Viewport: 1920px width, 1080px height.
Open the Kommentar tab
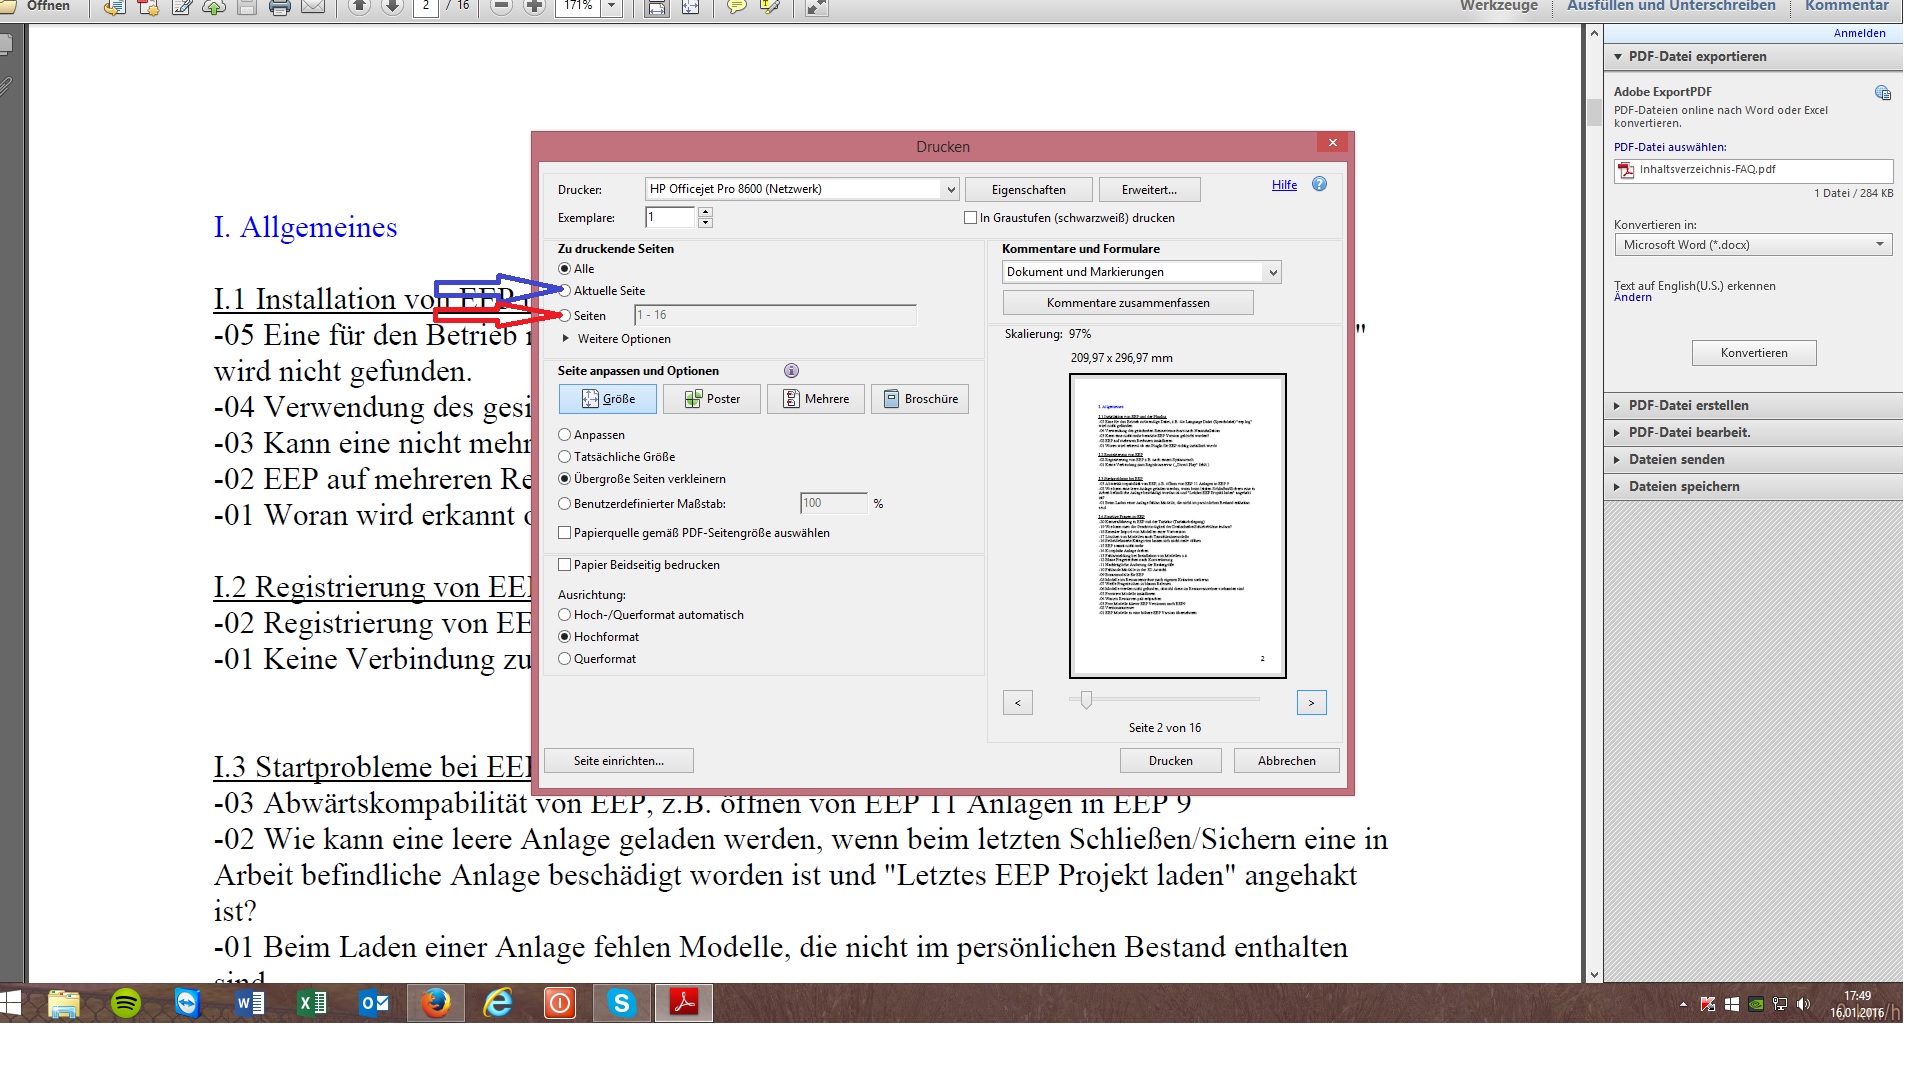coord(1846,6)
